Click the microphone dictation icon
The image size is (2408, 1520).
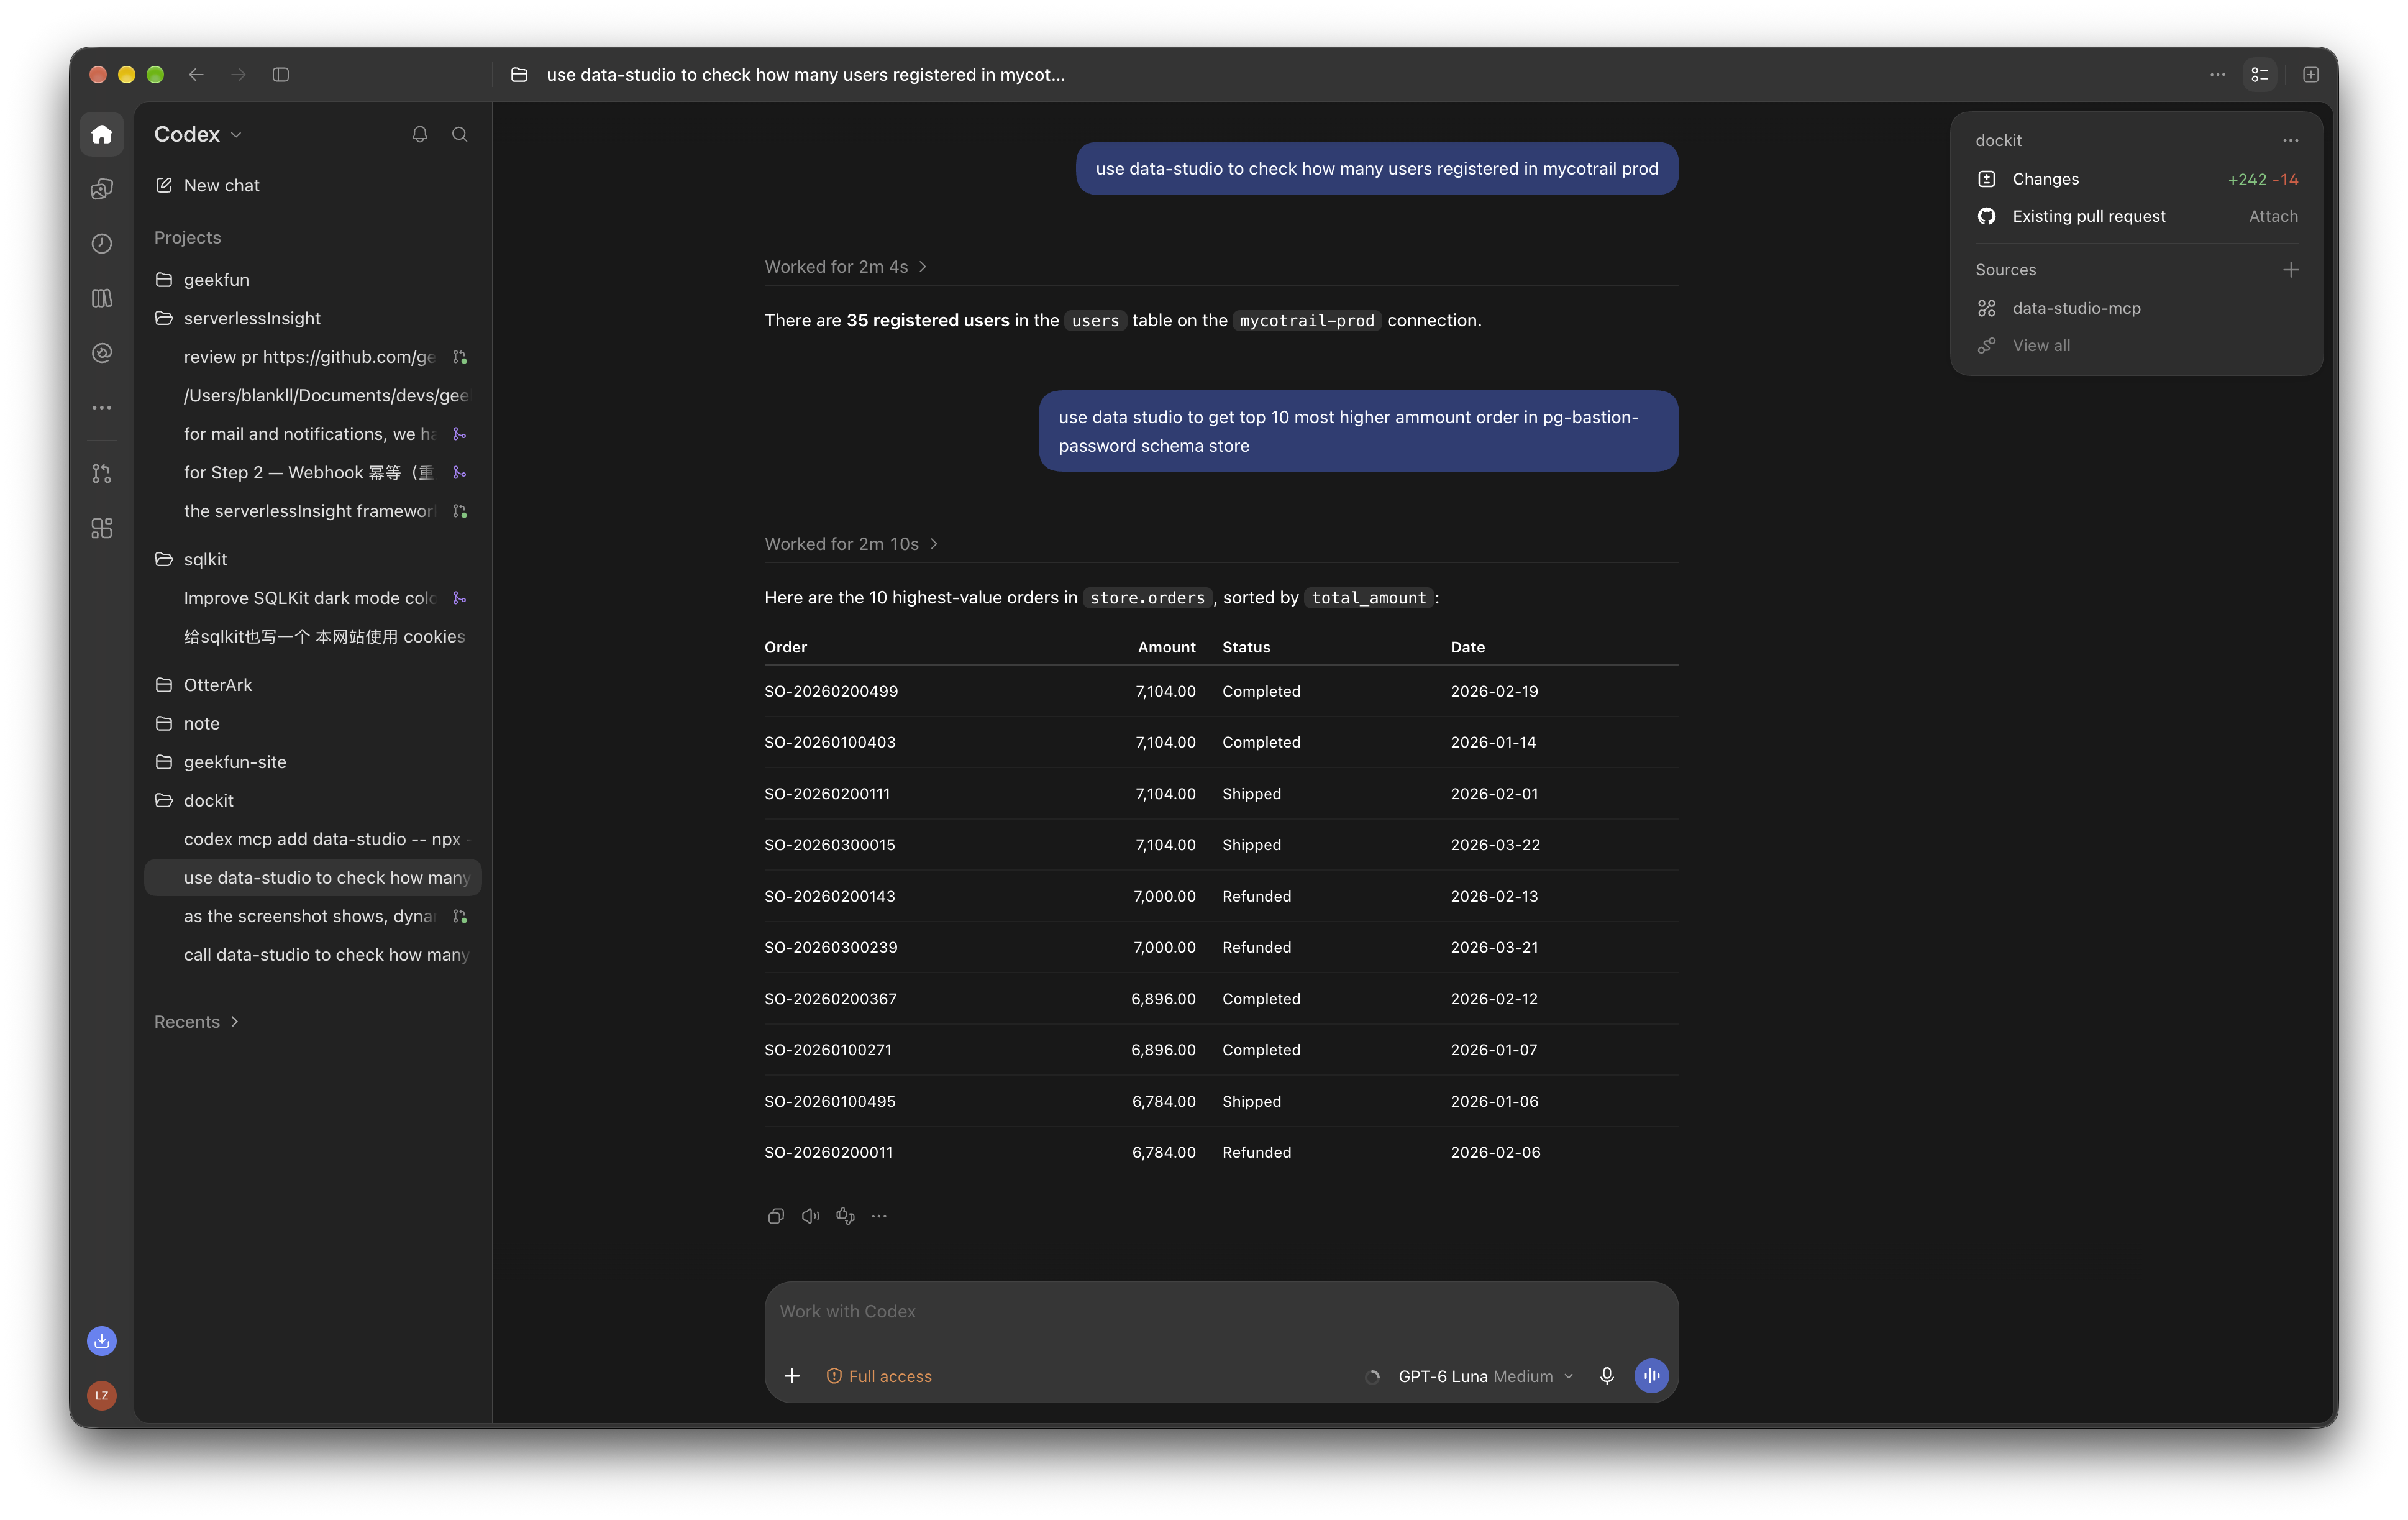tap(1607, 1376)
